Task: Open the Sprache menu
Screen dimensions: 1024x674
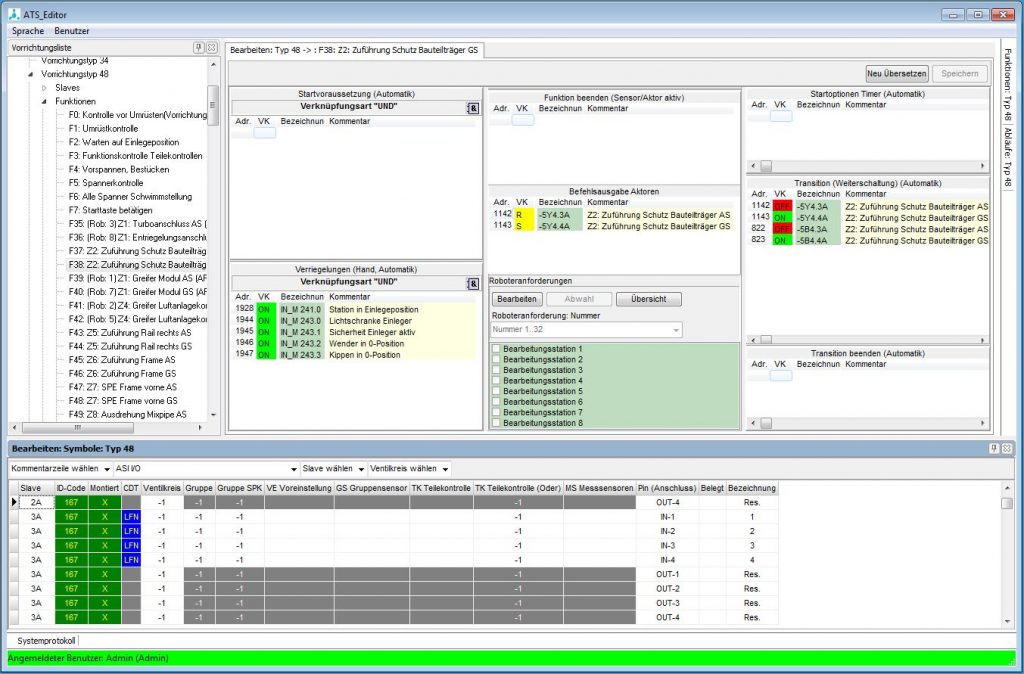Action: (x=28, y=31)
